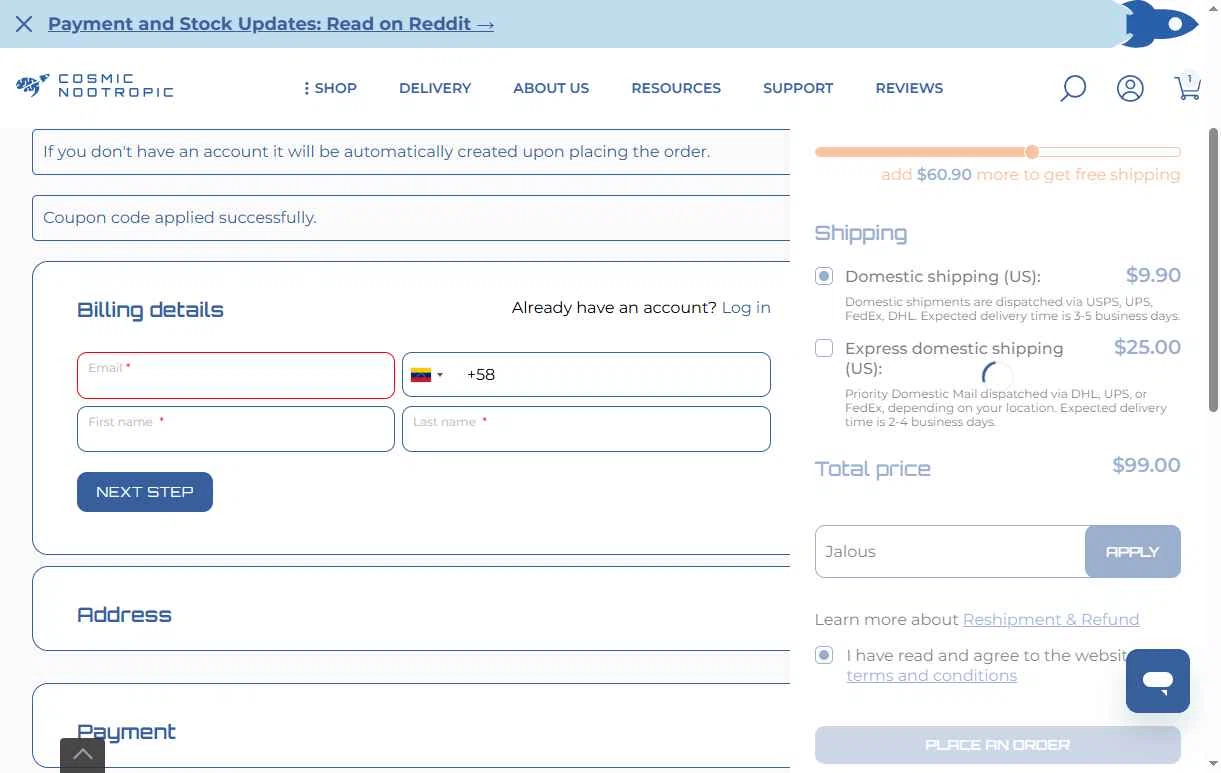Click the Next Step button

pos(145,492)
